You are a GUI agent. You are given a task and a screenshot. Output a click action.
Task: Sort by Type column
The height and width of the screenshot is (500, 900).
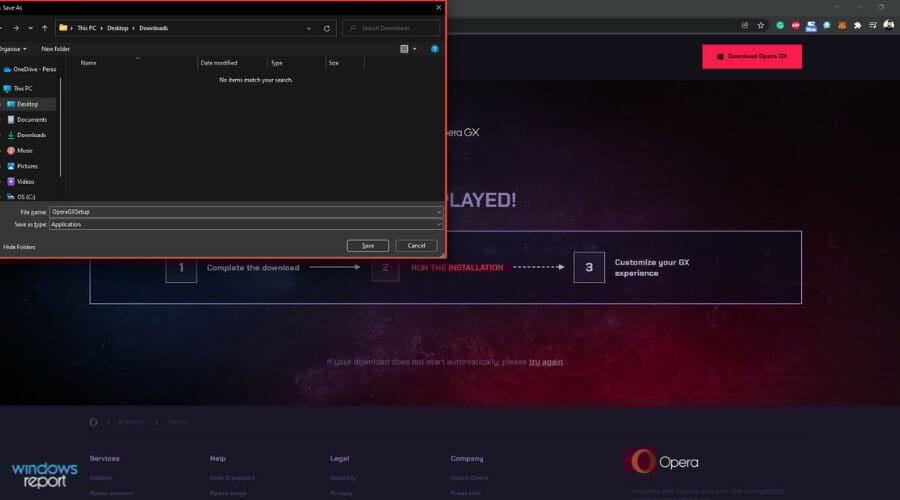(x=277, y=63)
